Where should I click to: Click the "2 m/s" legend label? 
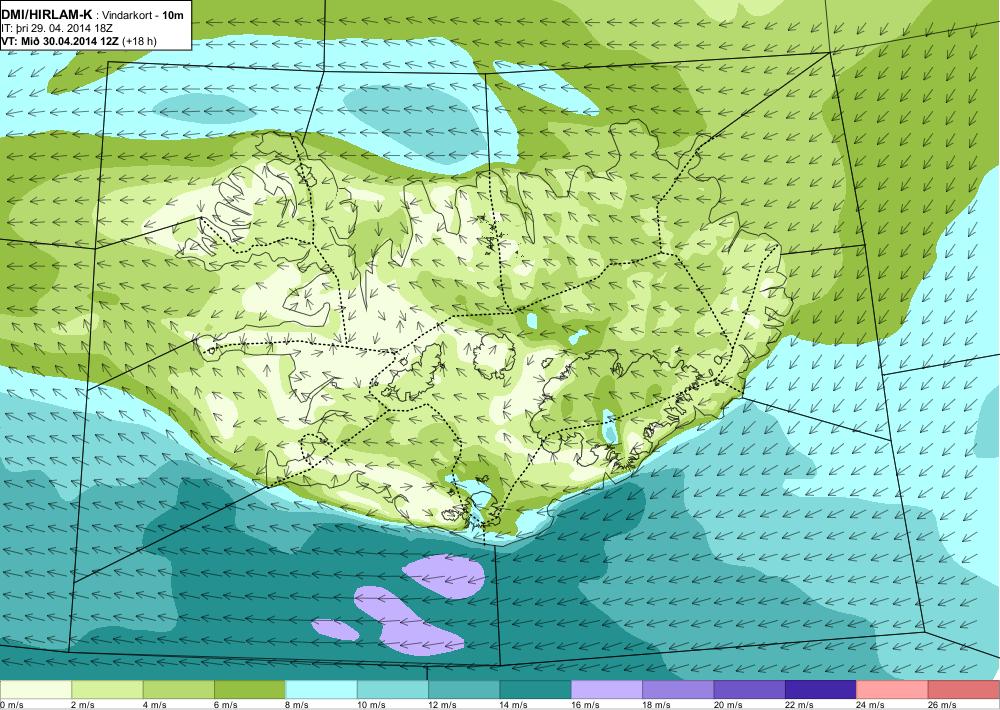(x=83, y=705)
